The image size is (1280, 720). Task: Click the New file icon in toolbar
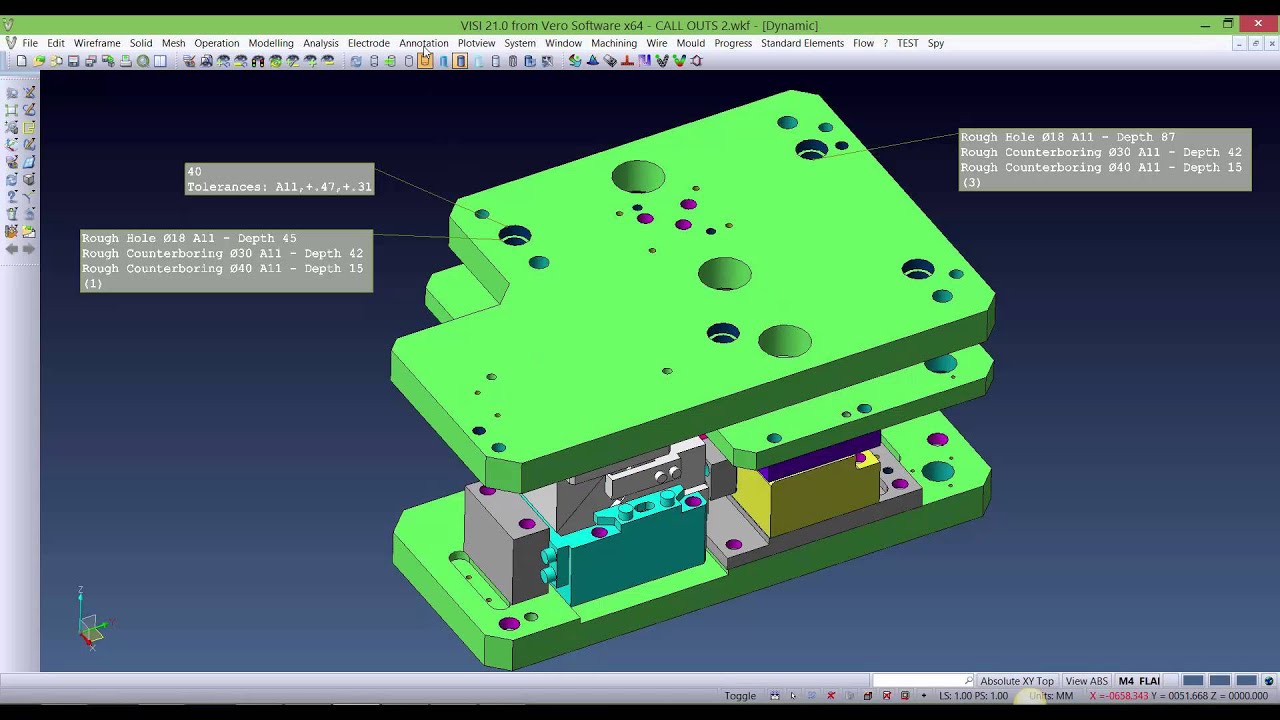click(x=21, y=61)
